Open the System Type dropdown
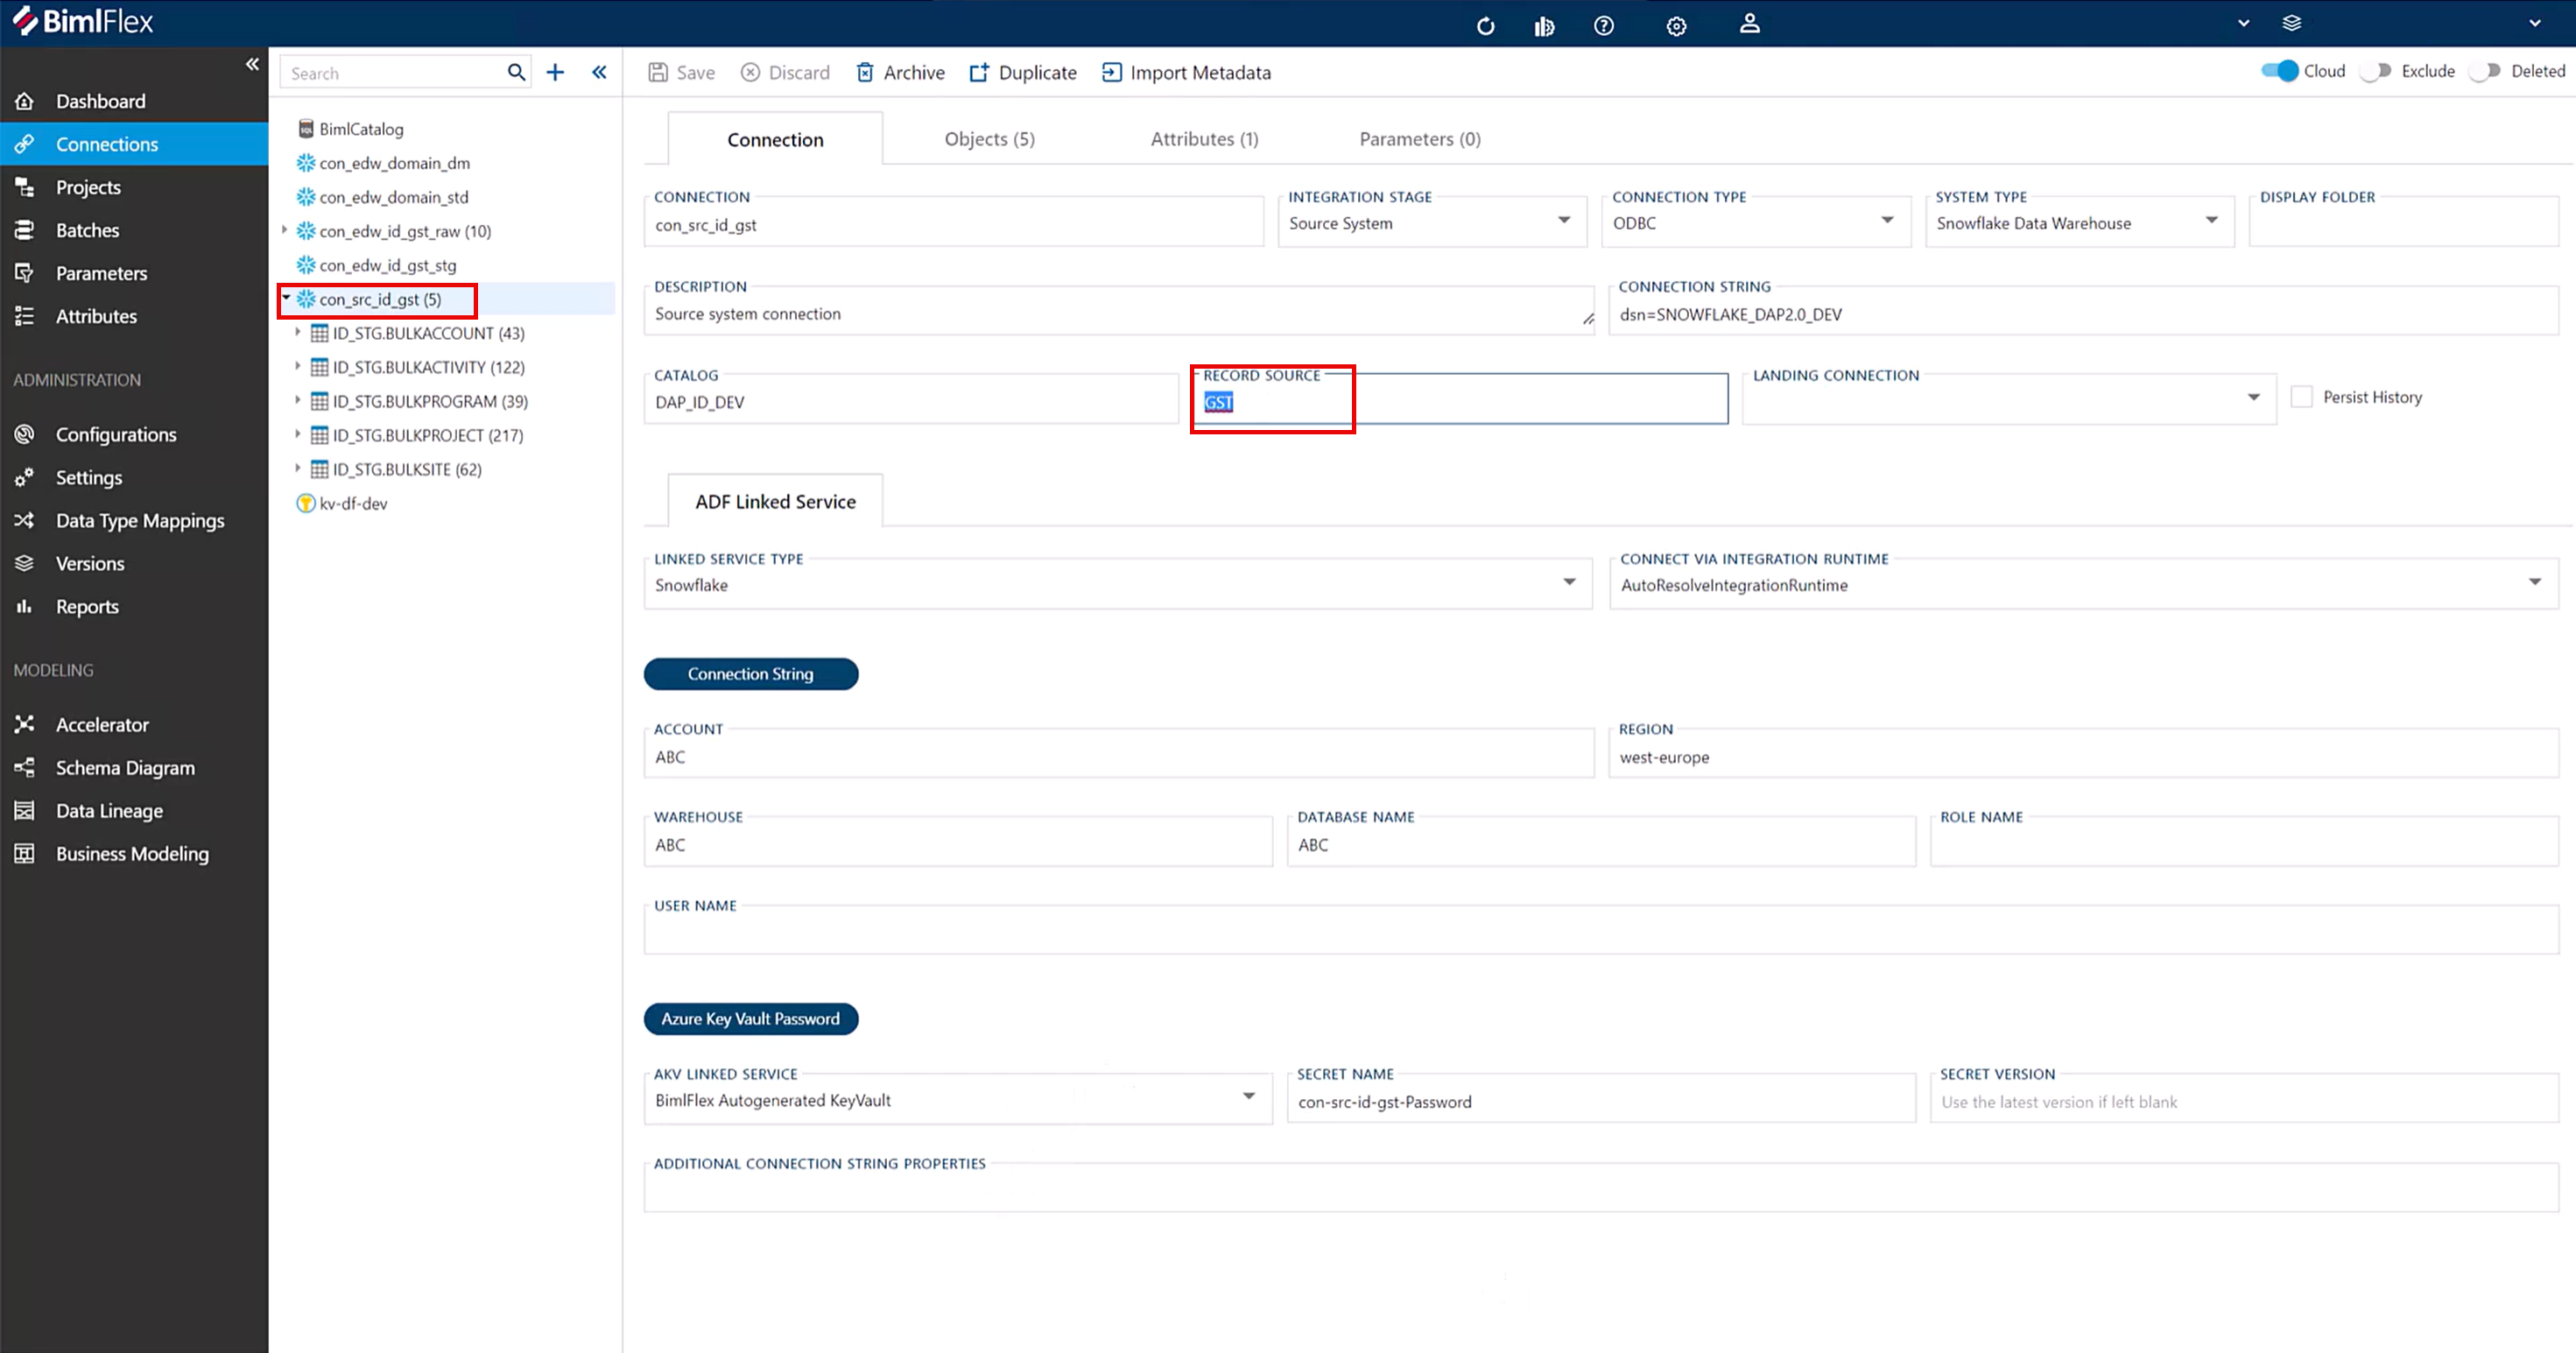Screen dimensions: 2576x1353 tap(2079, 222)
